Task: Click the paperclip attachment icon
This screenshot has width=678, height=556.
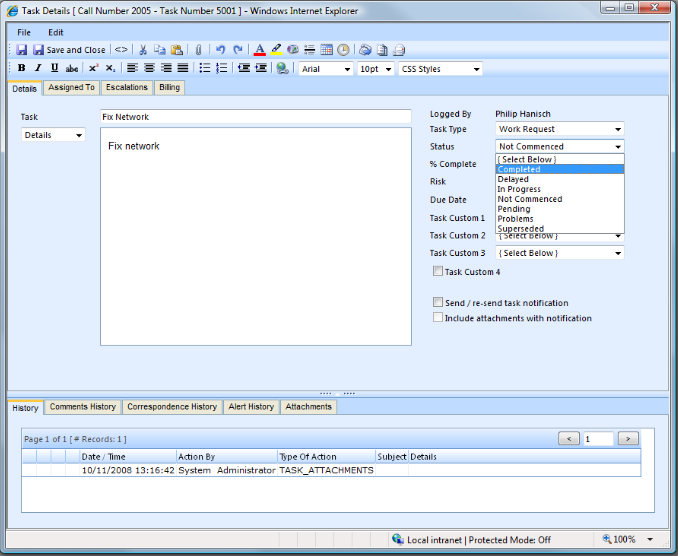Action: [198, 50]
